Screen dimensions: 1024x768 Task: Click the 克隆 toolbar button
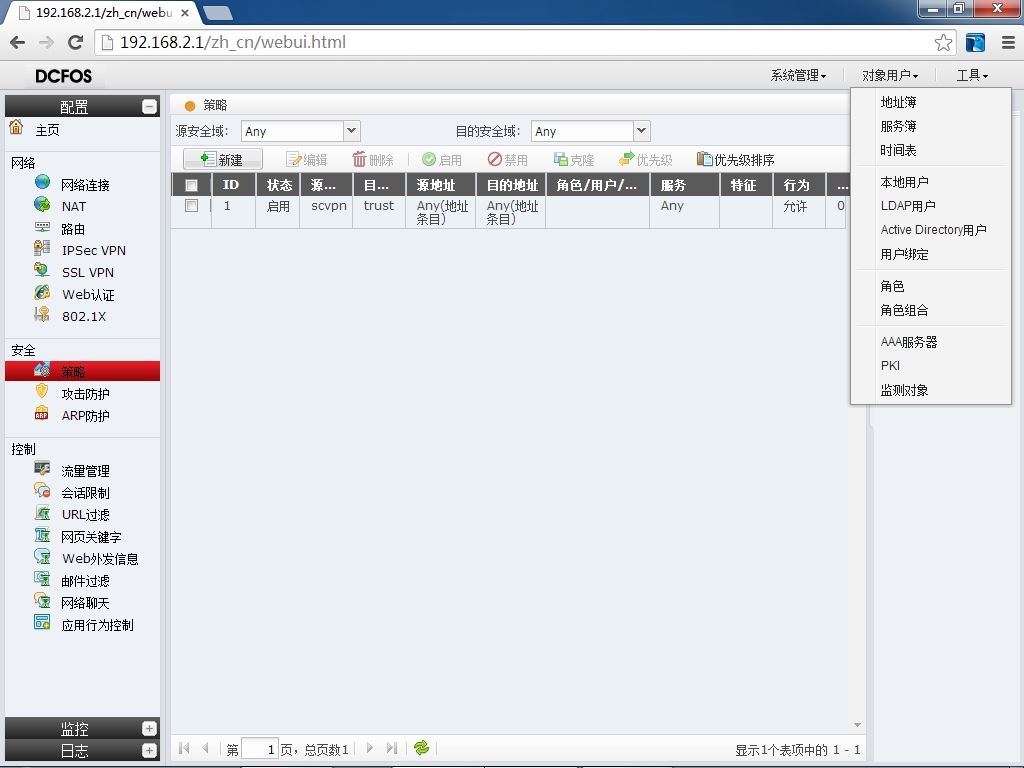tap(574, 159)
